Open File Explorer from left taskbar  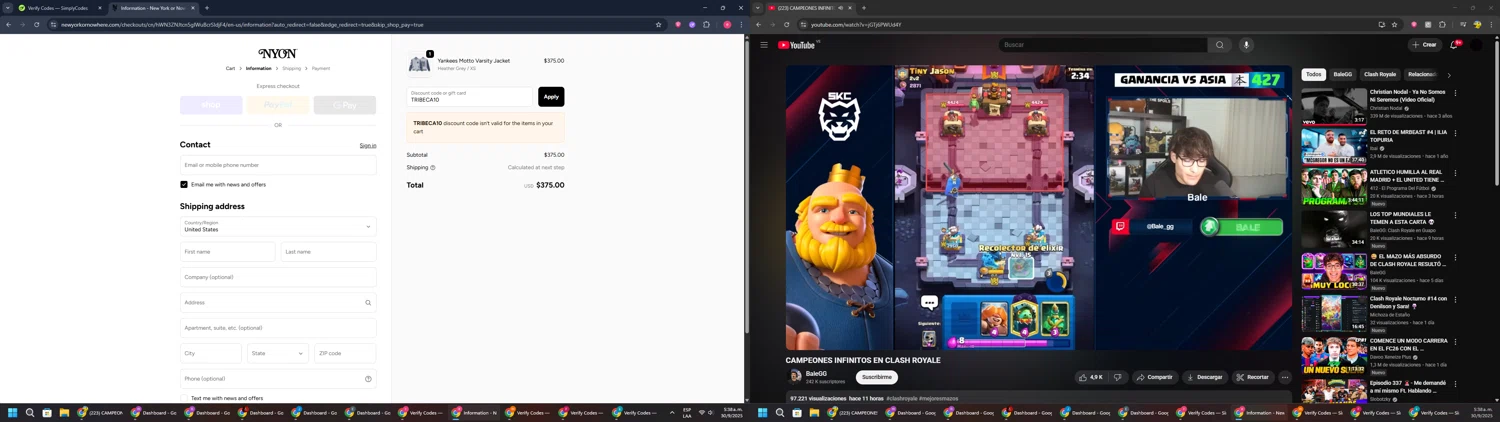64,412
